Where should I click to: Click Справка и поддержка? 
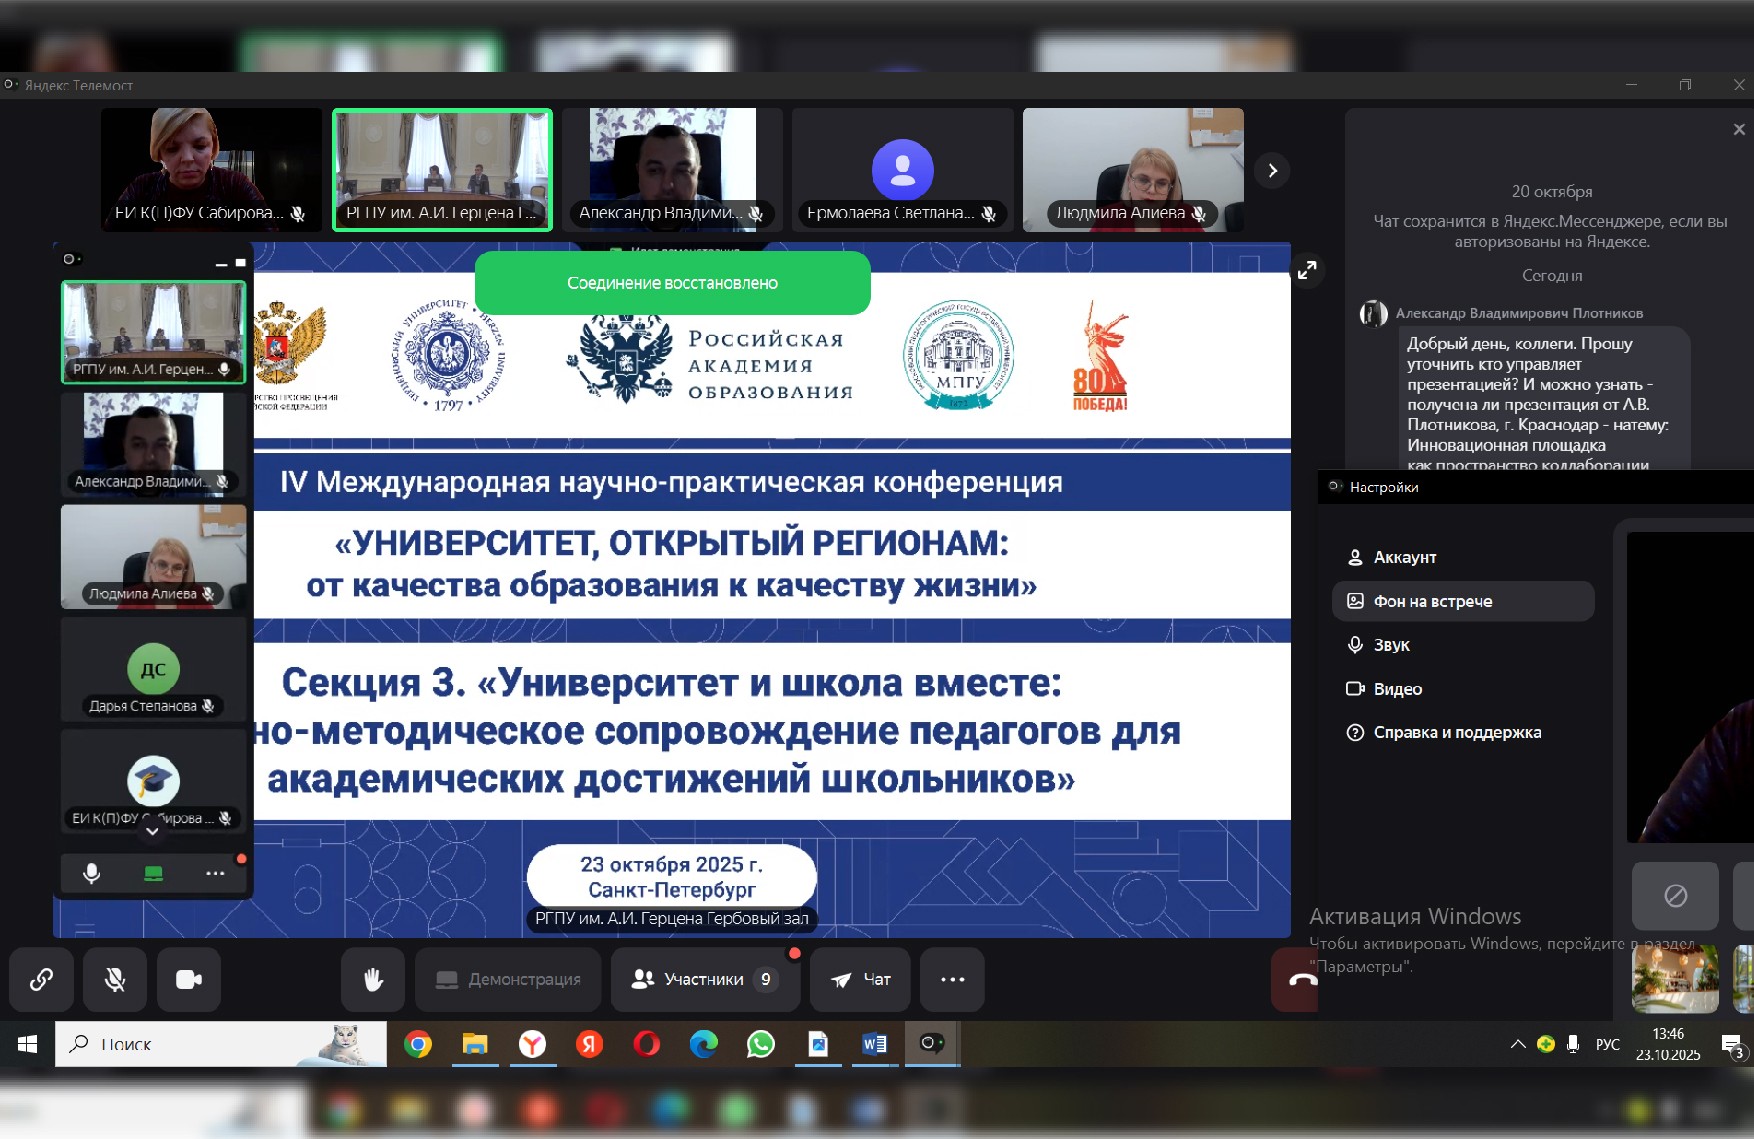click(1459, 732)
